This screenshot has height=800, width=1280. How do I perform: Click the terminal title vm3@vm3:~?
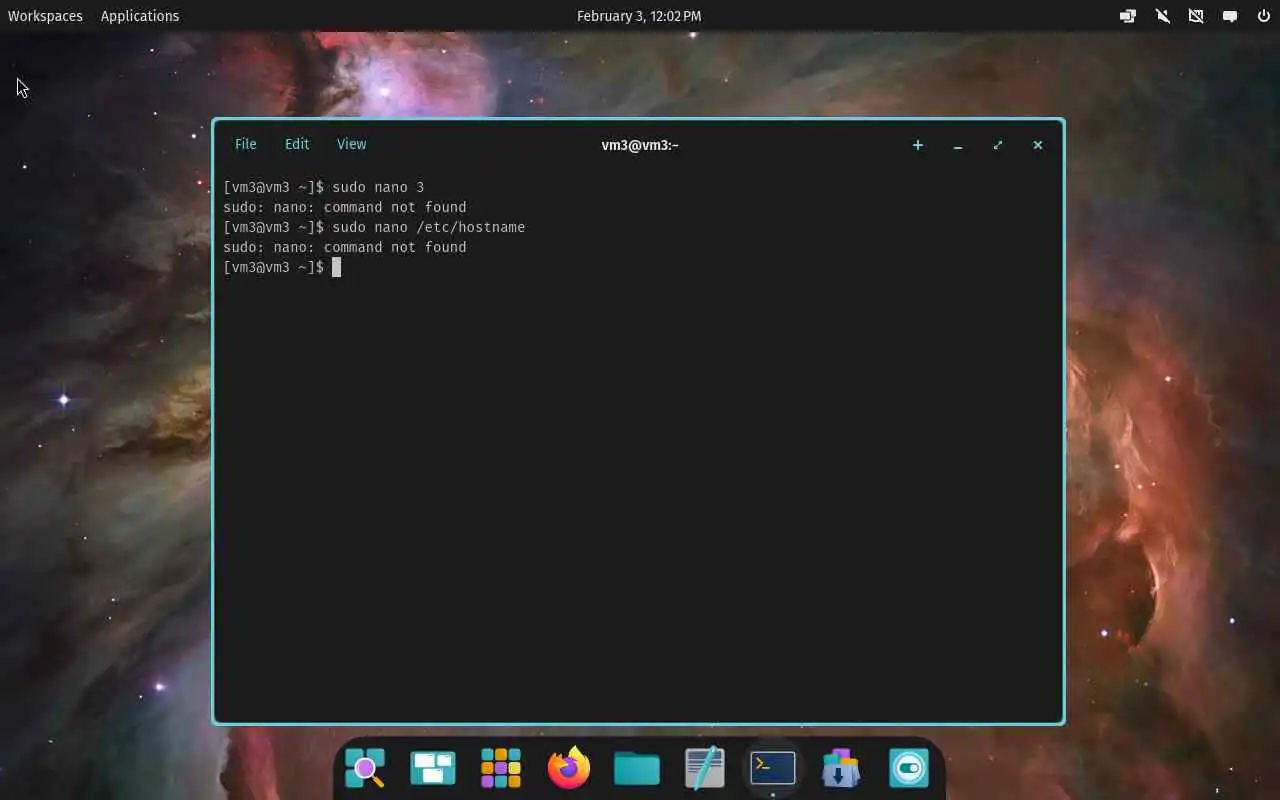point(640,145)
